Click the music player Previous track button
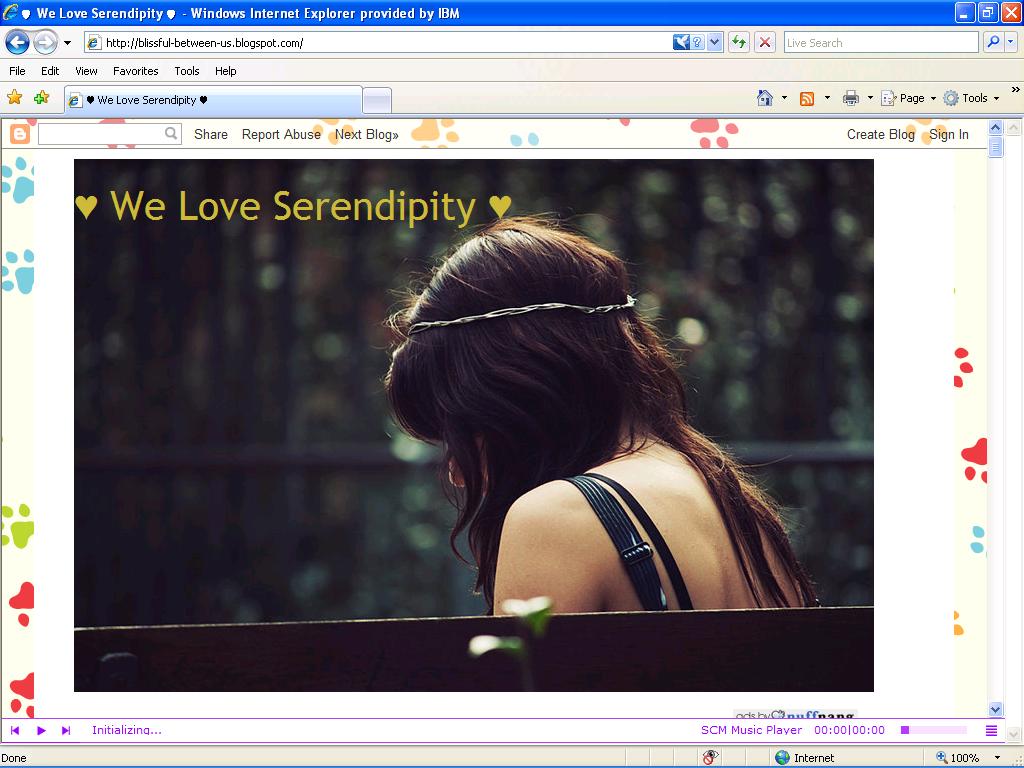1024x768 pixels. (15, 730)
